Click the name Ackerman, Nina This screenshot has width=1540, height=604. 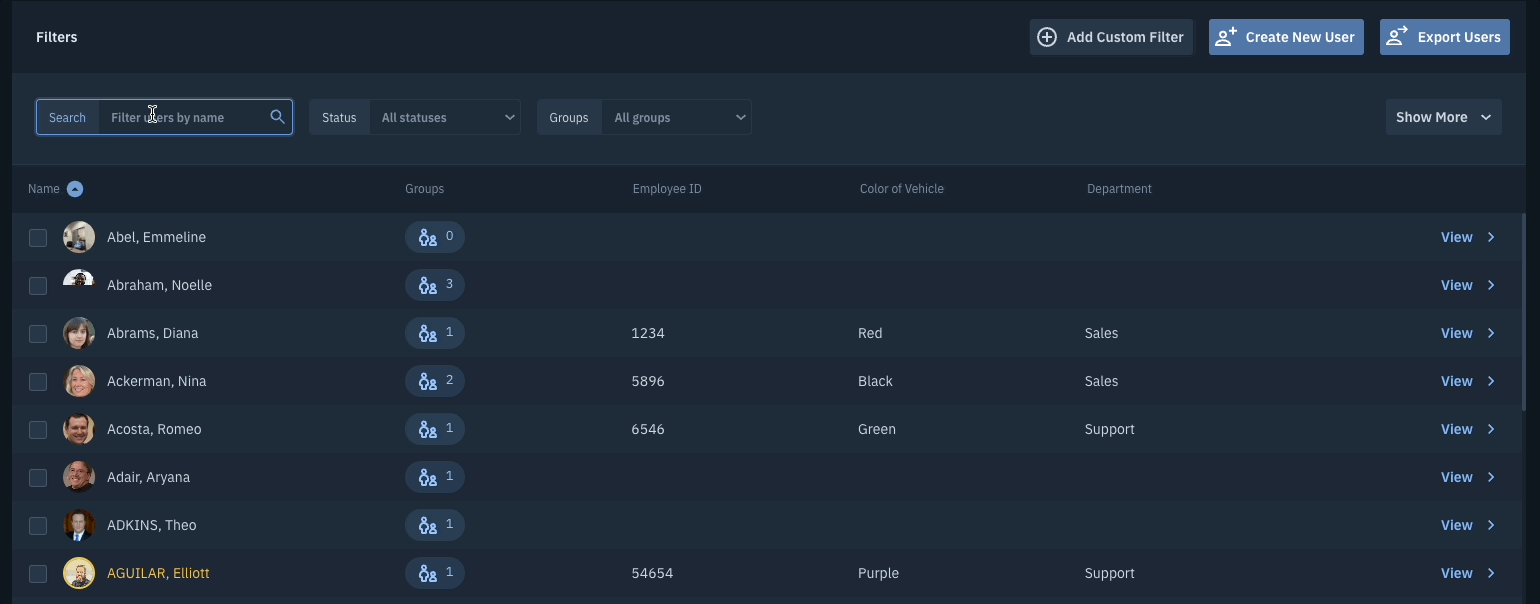[x=156, y=381]
